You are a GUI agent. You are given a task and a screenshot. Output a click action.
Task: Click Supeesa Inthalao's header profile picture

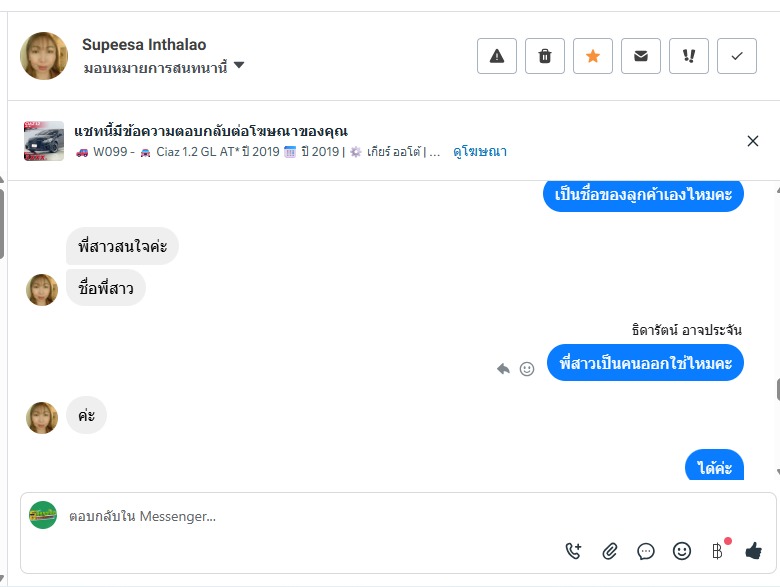click(44, 56)
